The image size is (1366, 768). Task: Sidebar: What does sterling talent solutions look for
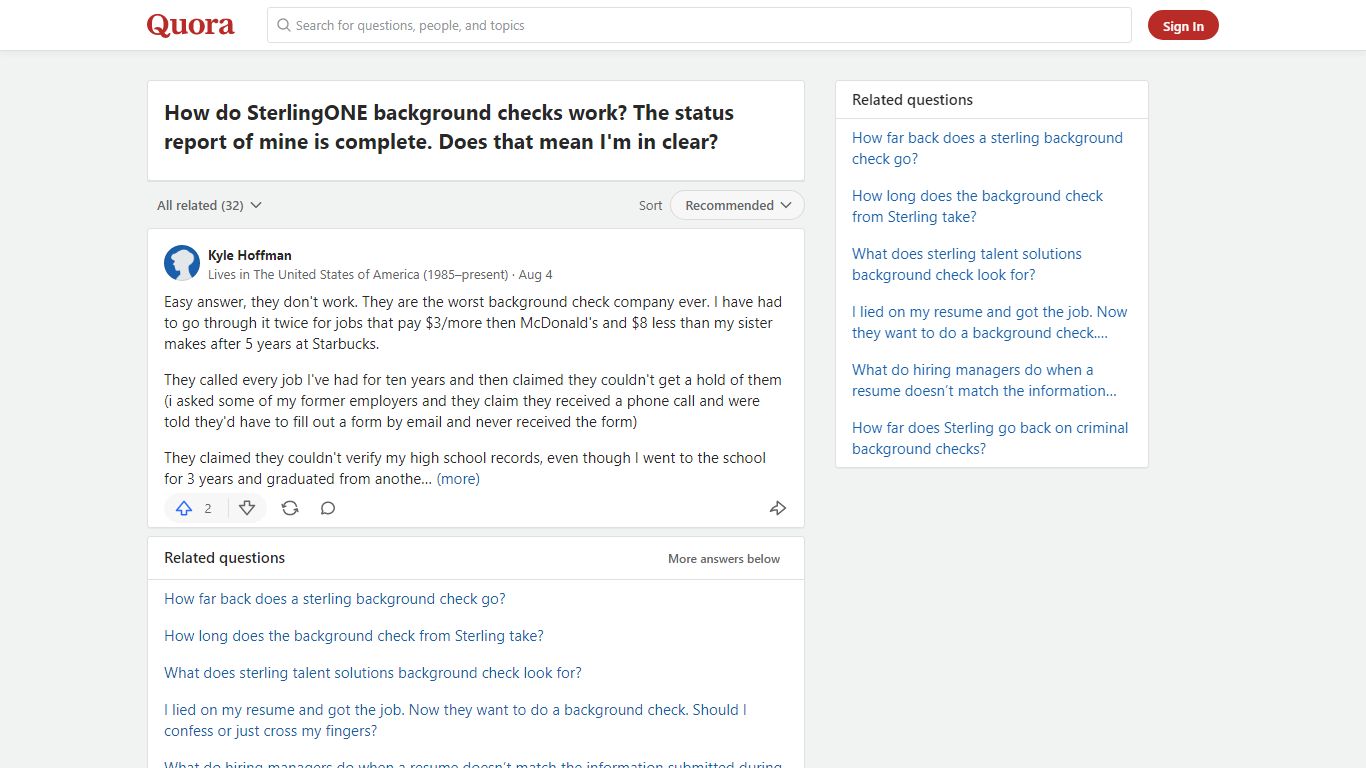967,264
